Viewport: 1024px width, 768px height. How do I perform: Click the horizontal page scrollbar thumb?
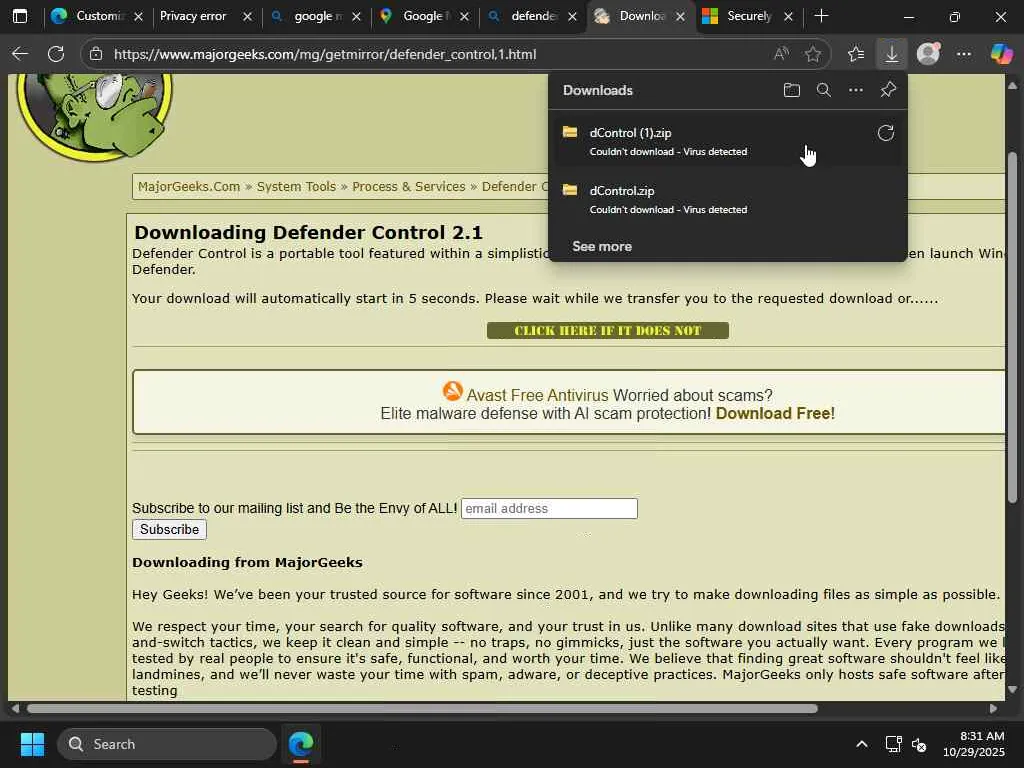422,709
